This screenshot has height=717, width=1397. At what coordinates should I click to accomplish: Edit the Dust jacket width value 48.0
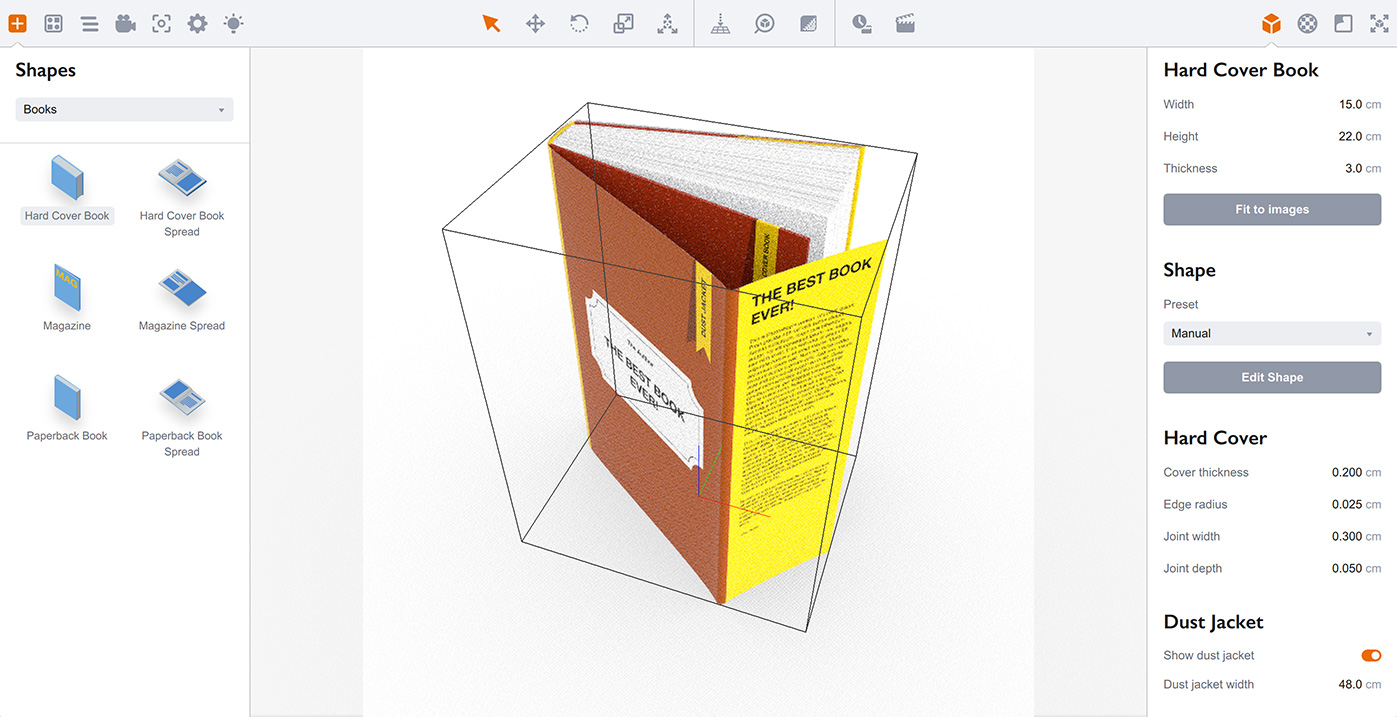[x=1350, y=685]
